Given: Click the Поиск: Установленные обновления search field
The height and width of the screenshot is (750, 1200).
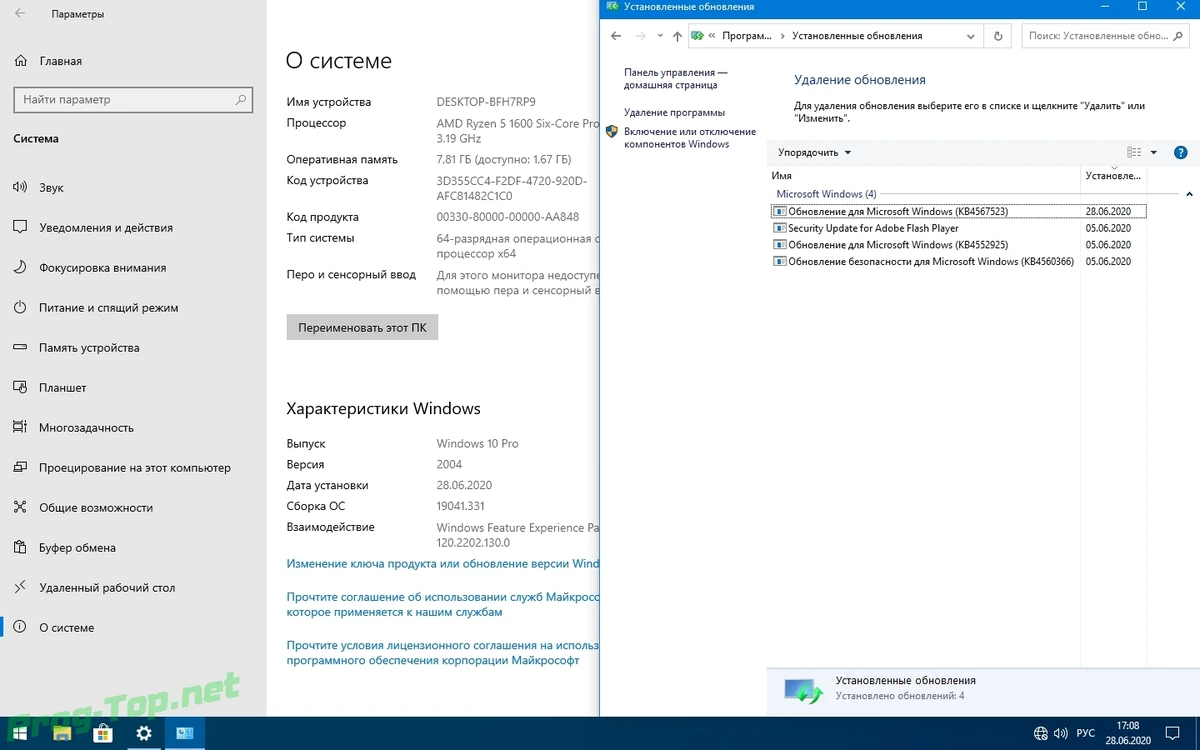Looking at the screenshot, I should point(1103,36).
